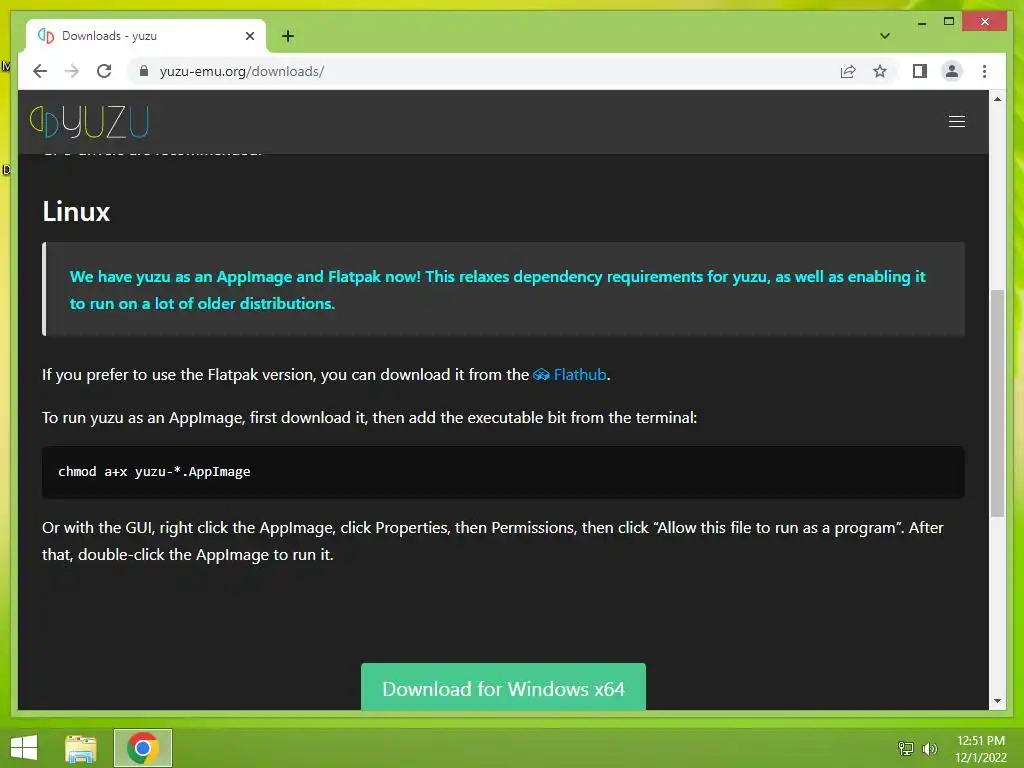Image resolution: width=1024 pixels, height=768 pixels.
Task: Open the Windows Start menu
Action: [x=24, y=748]
